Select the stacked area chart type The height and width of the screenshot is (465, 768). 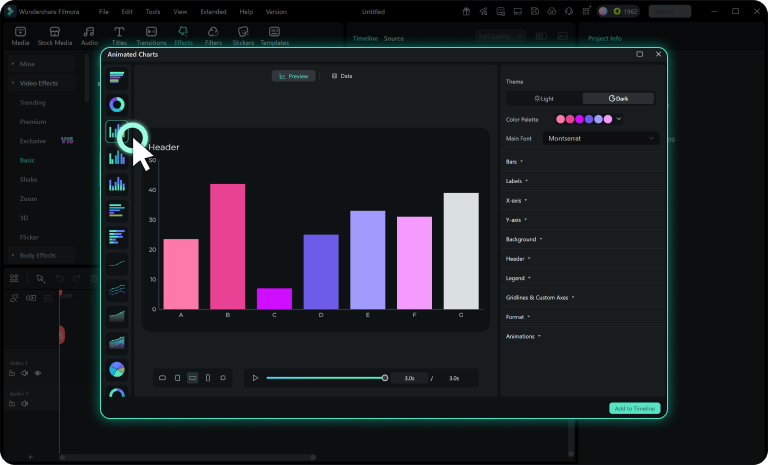(117, 343)
